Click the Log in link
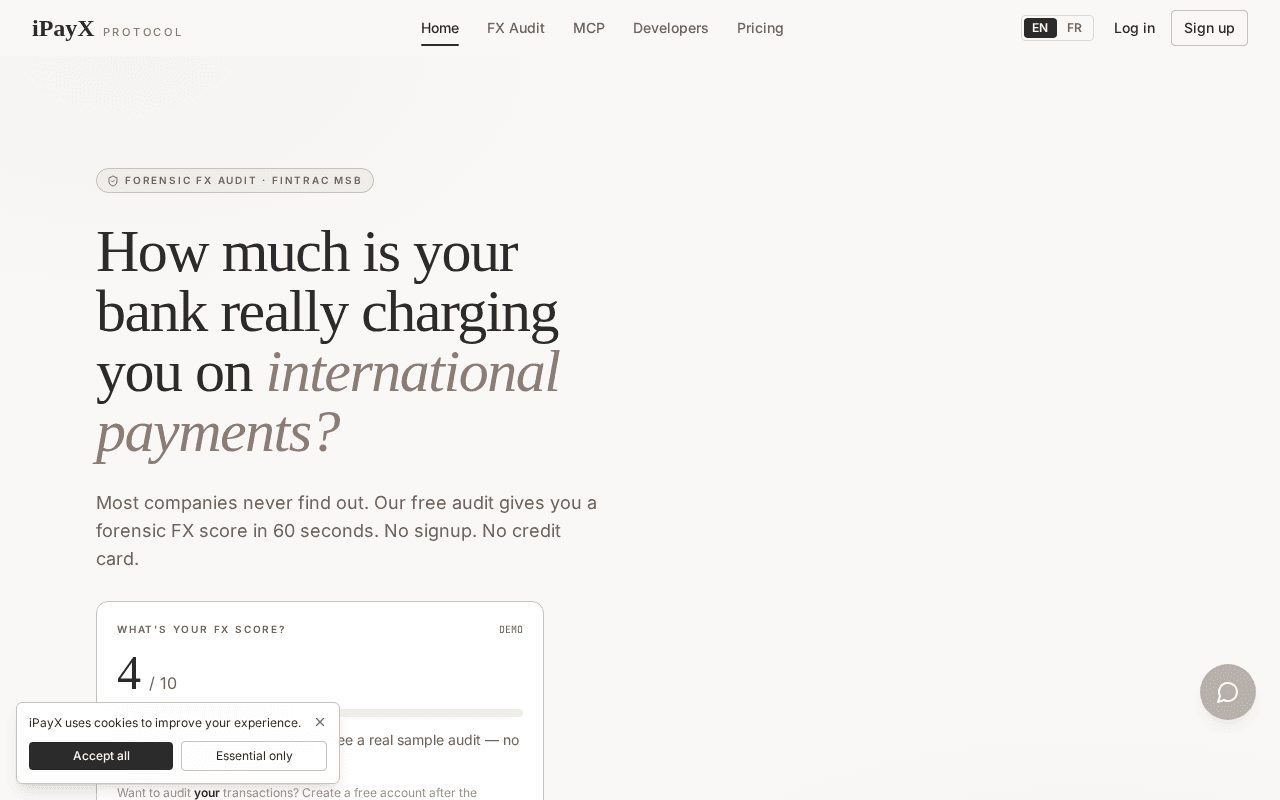 tap(1134, 28)
